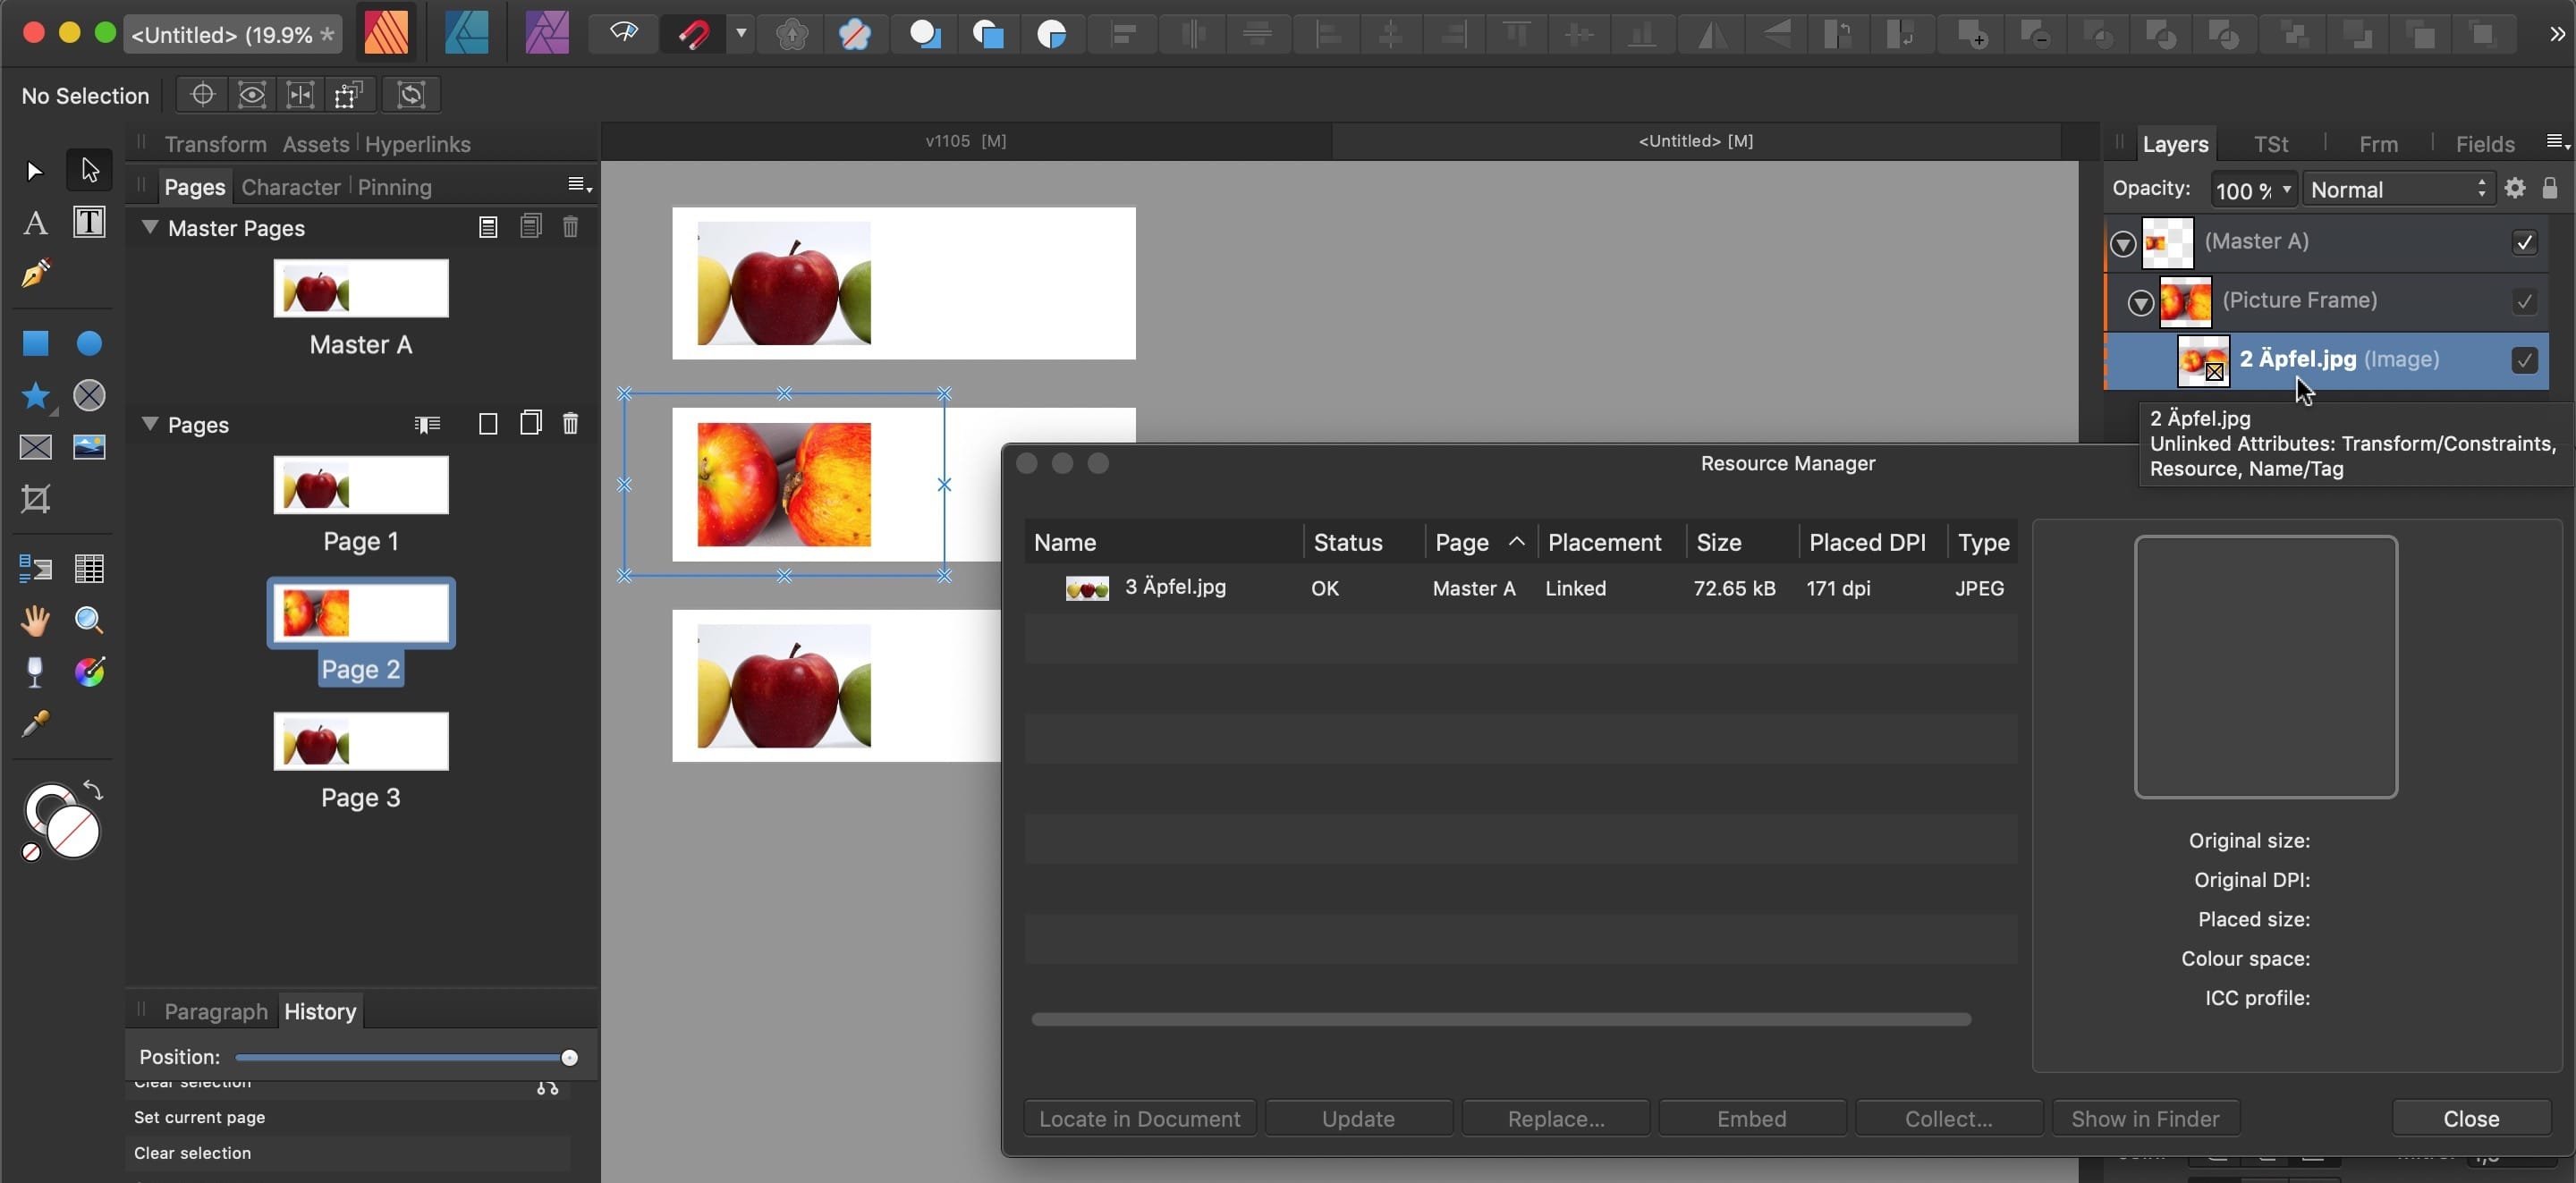Select the Master A page thumbnail
This screenshot has width=2576, height=1183.
(x=361, y=288)
